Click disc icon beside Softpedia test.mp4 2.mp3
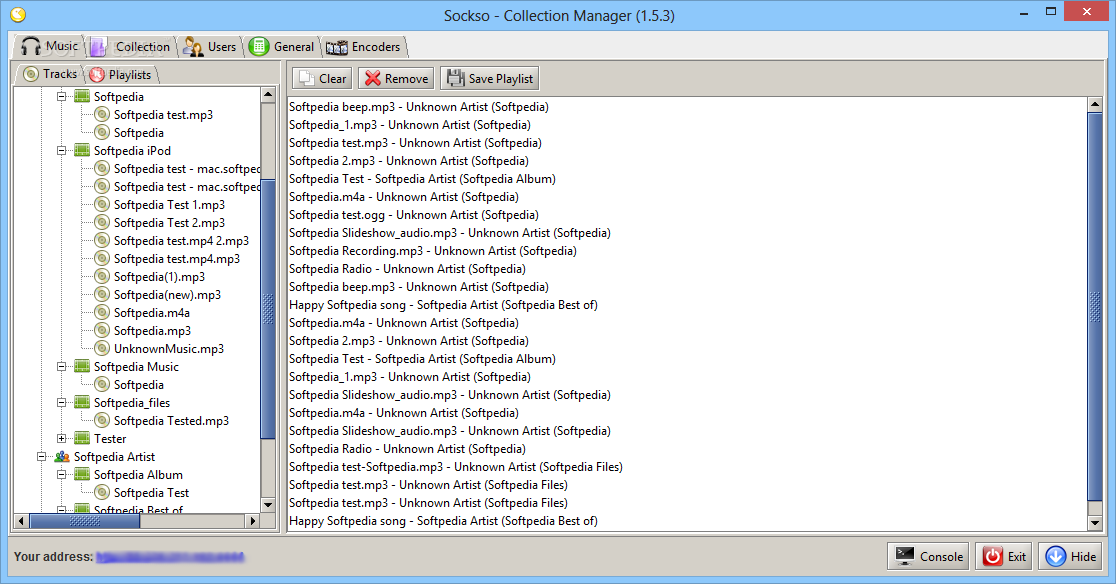This screenshot has height=584, width=1116. point(102,240)
